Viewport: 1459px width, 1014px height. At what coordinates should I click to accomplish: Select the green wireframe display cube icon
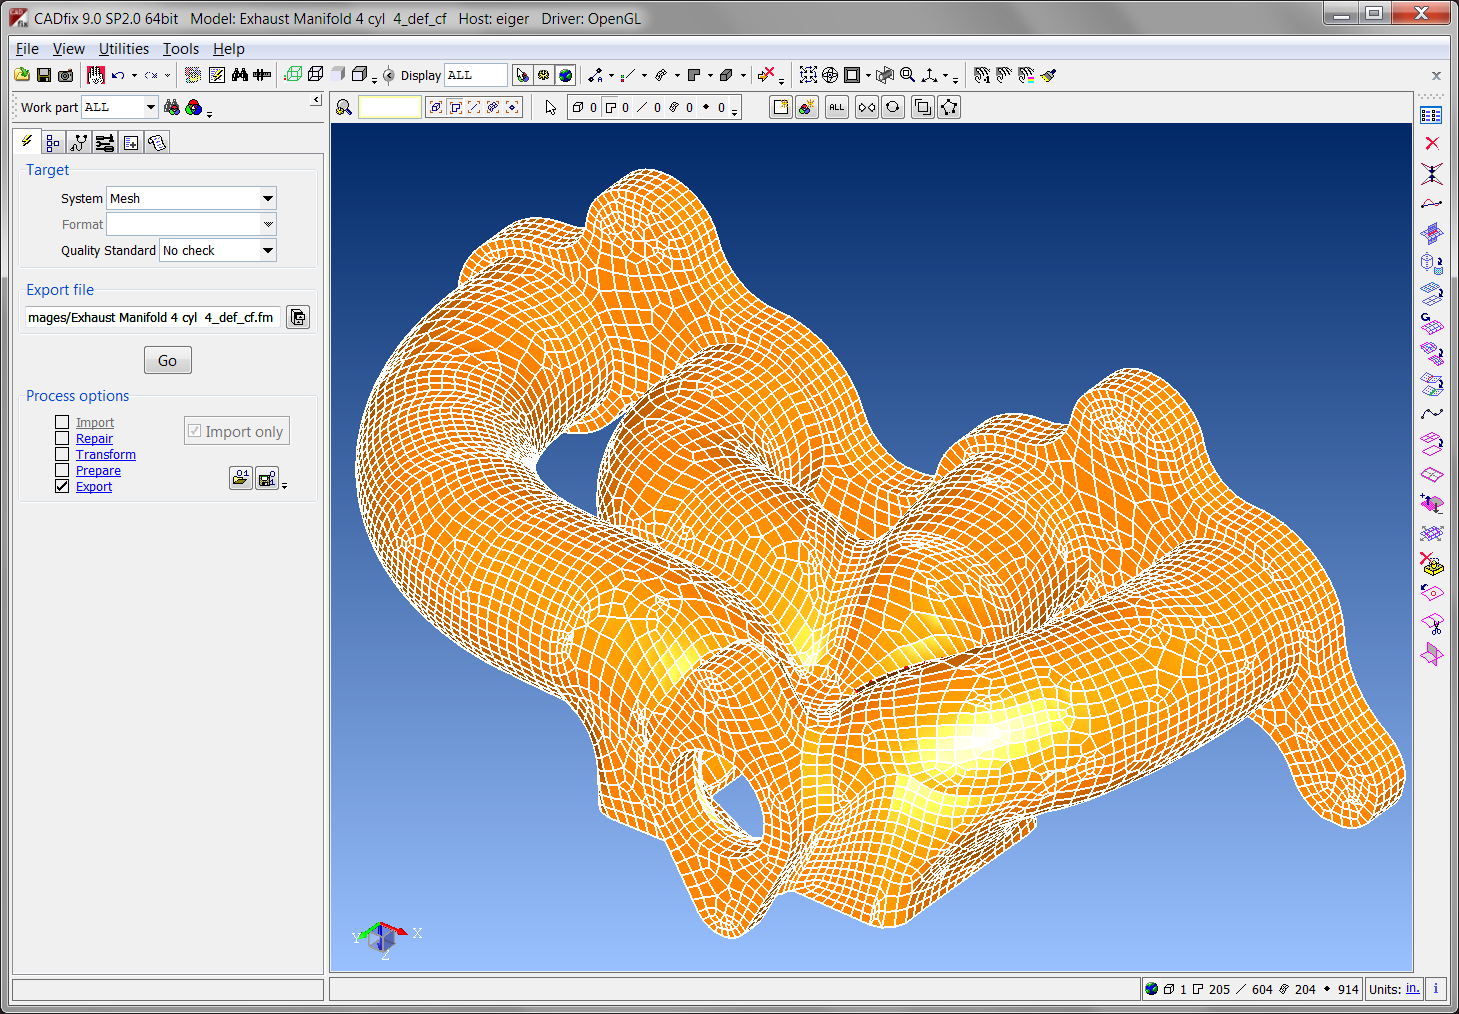[293, 75]
